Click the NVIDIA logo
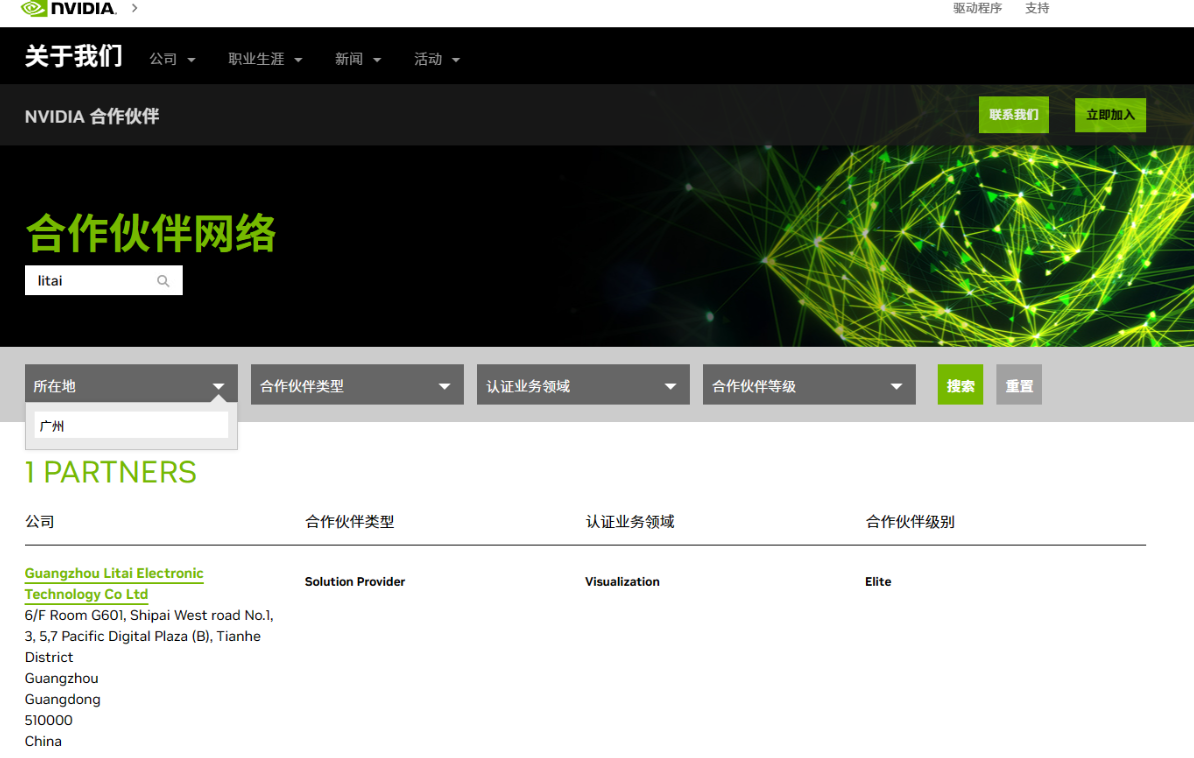The width and height of the screenshot is (1194, 758). (68, 9)
